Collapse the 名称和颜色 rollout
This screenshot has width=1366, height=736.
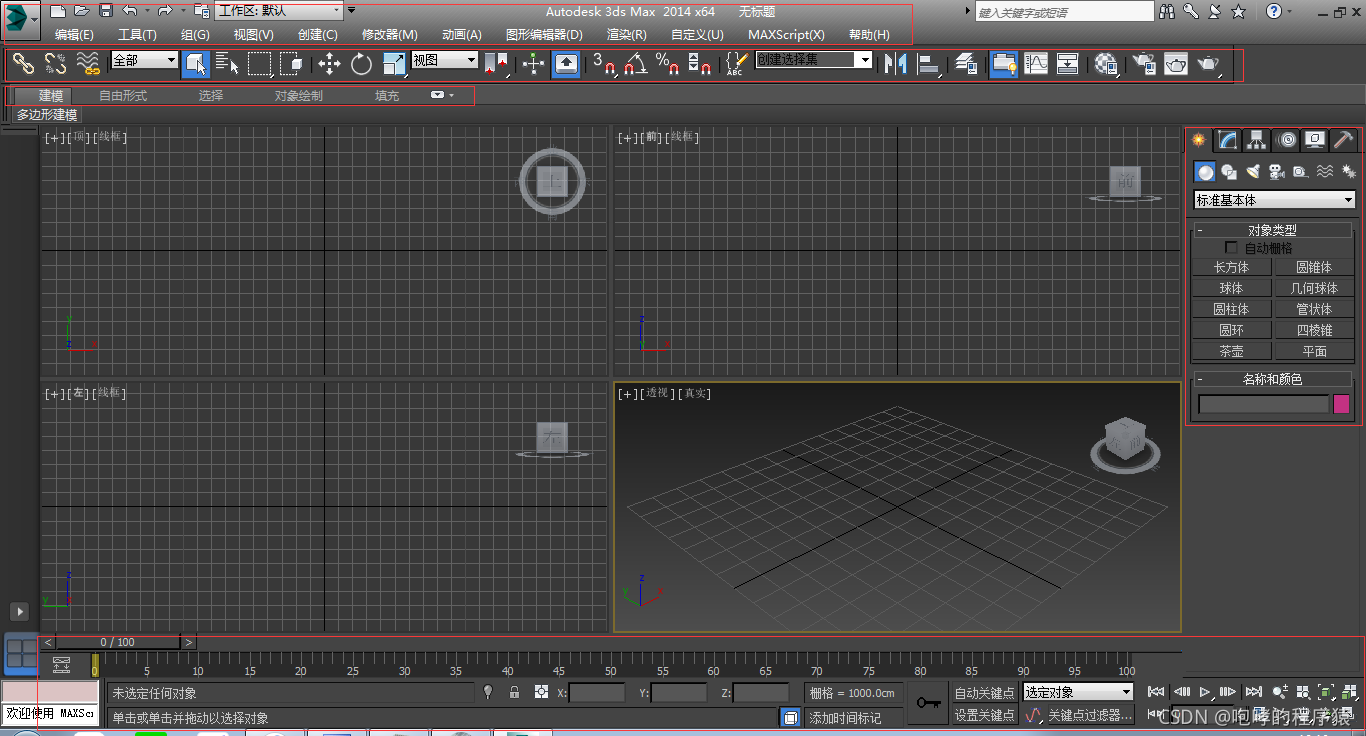(x=1273, y=379)
